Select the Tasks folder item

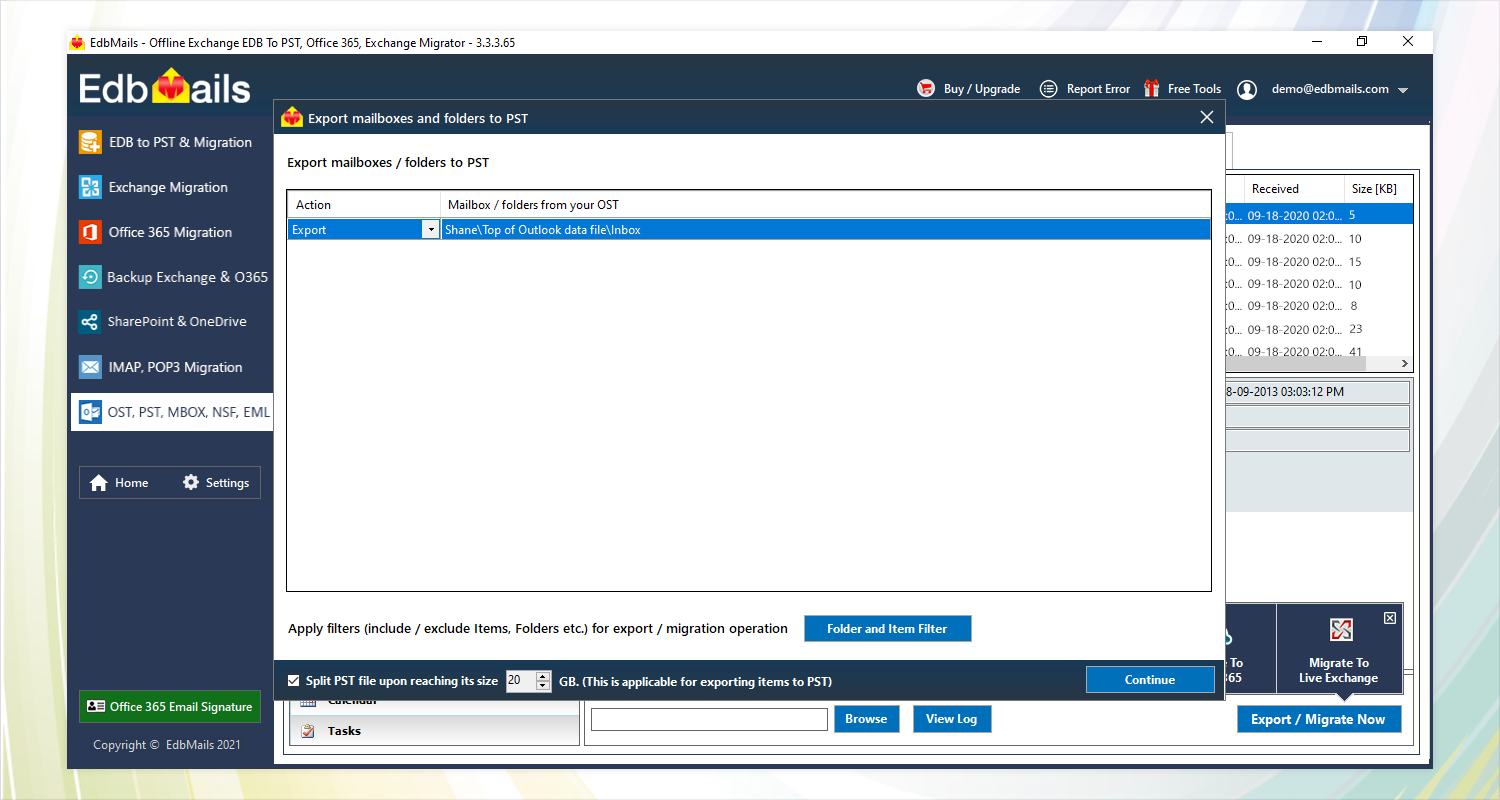click(x=434, y=731)
